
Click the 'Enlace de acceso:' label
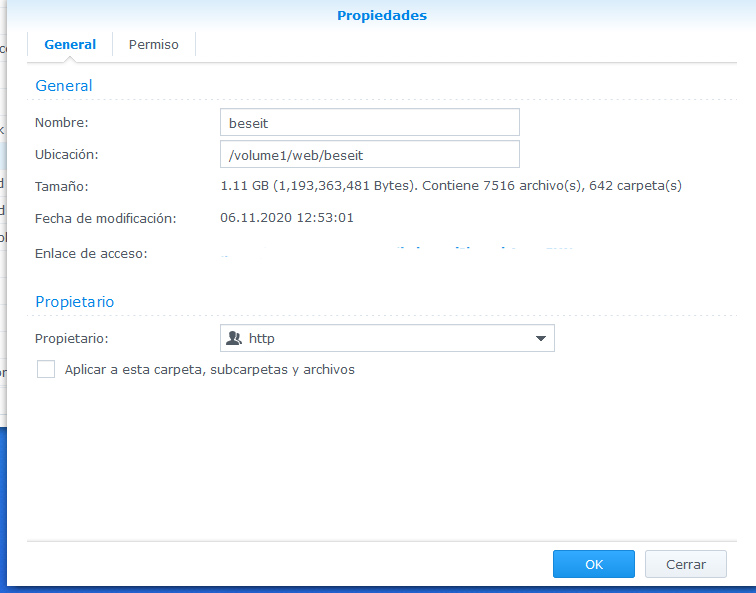pos(91,253)
